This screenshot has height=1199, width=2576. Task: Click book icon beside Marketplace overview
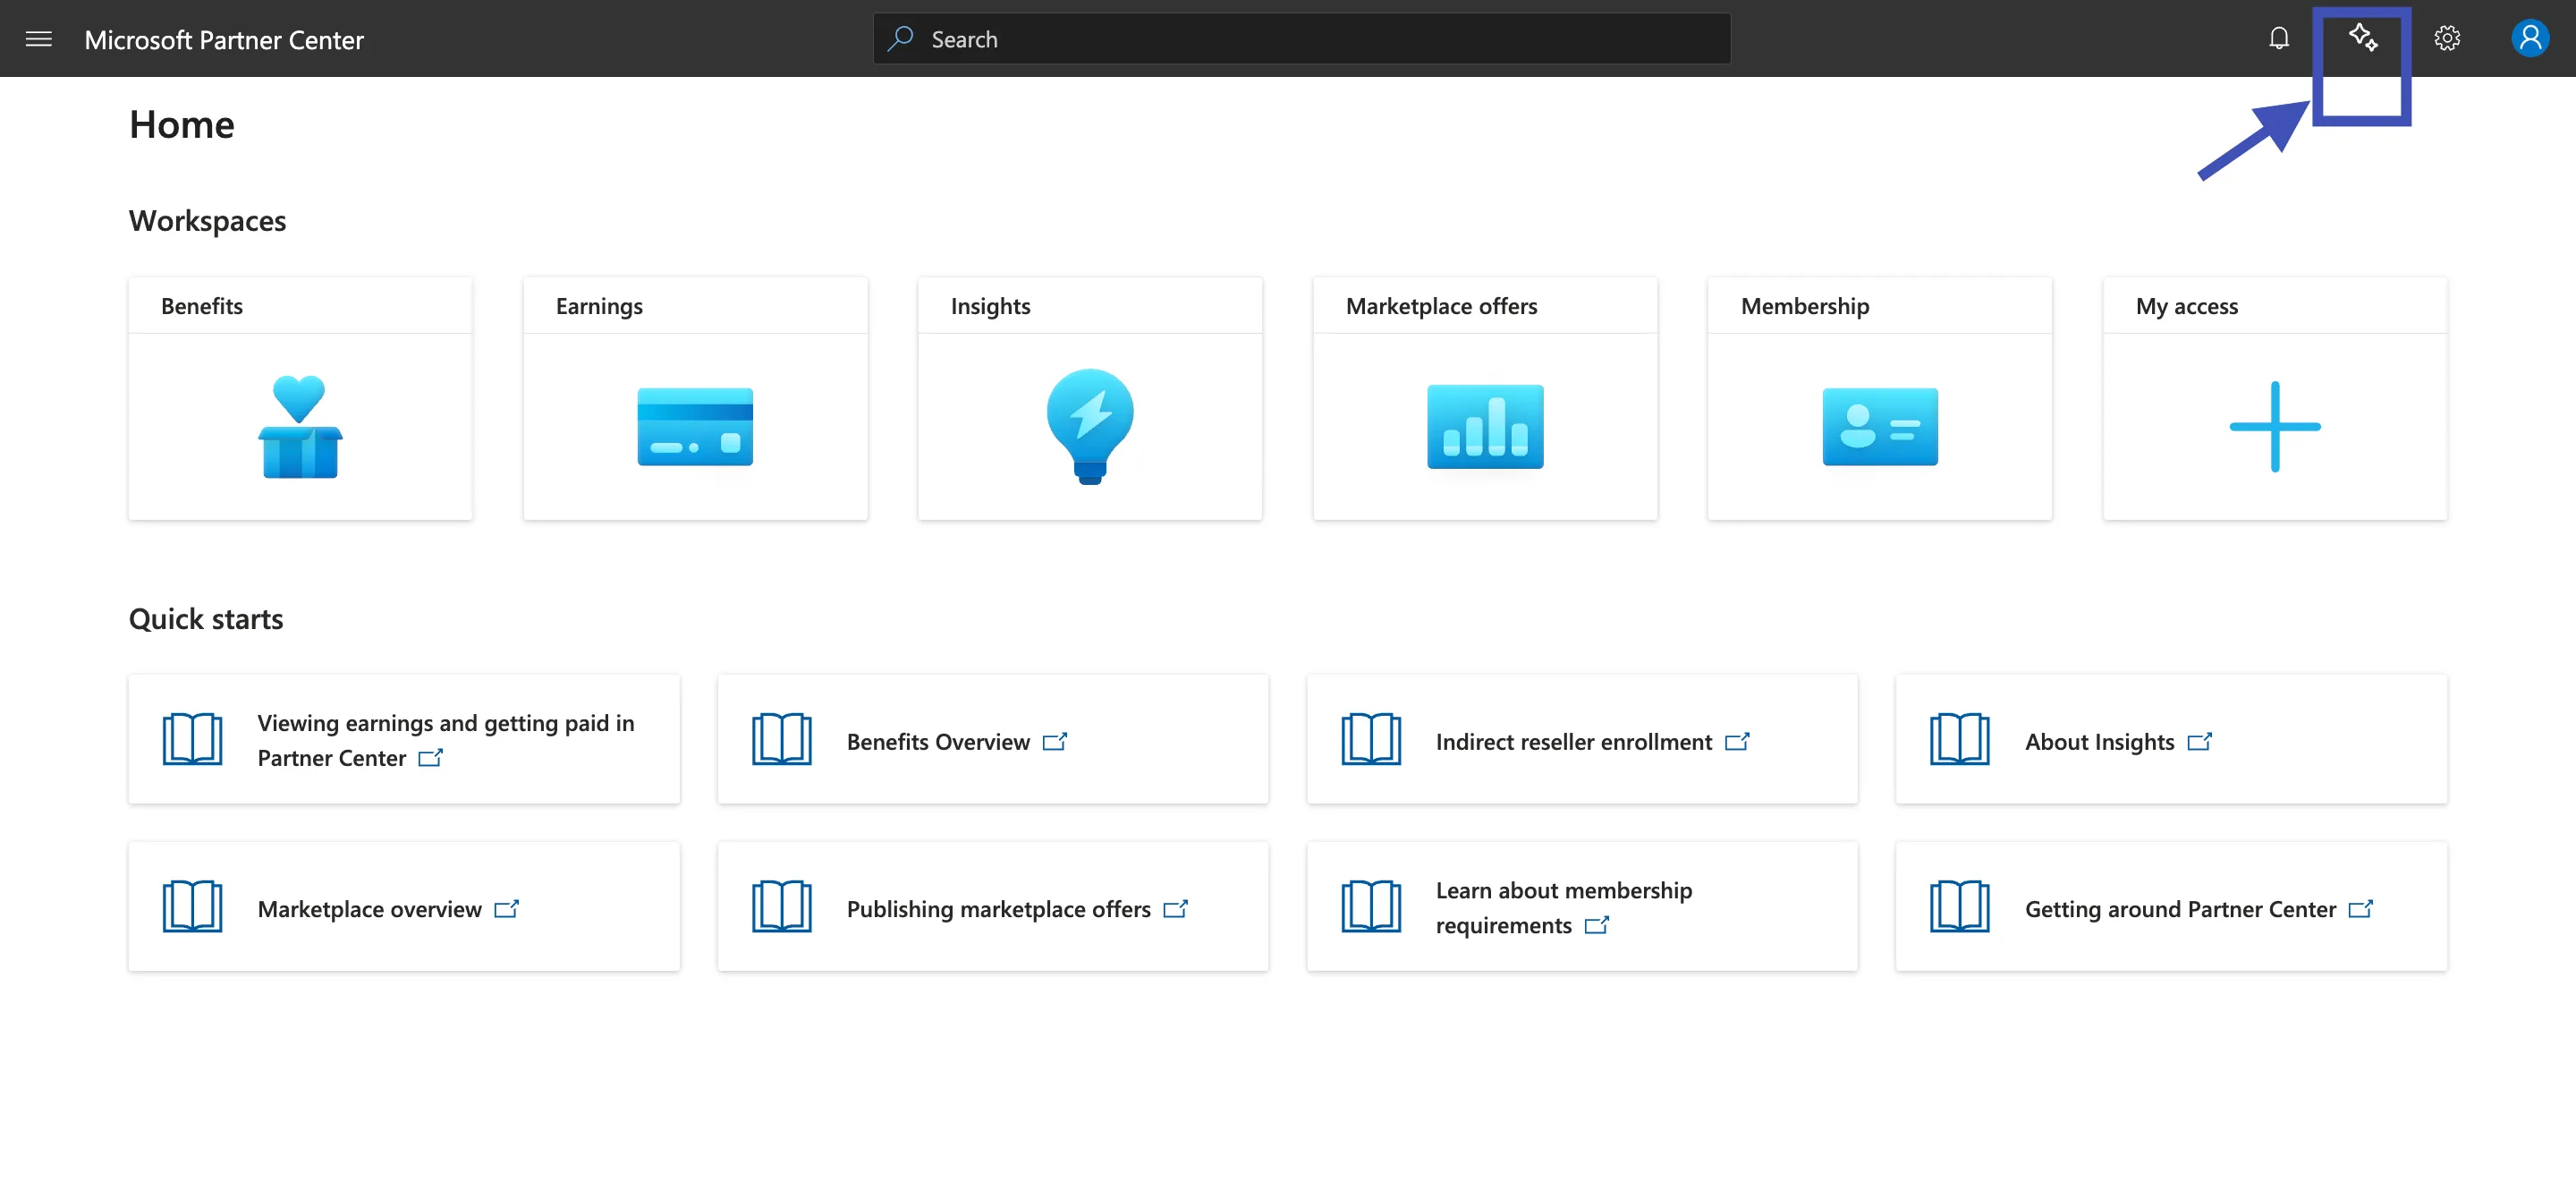pyautogui.click(x=193, y=906)
